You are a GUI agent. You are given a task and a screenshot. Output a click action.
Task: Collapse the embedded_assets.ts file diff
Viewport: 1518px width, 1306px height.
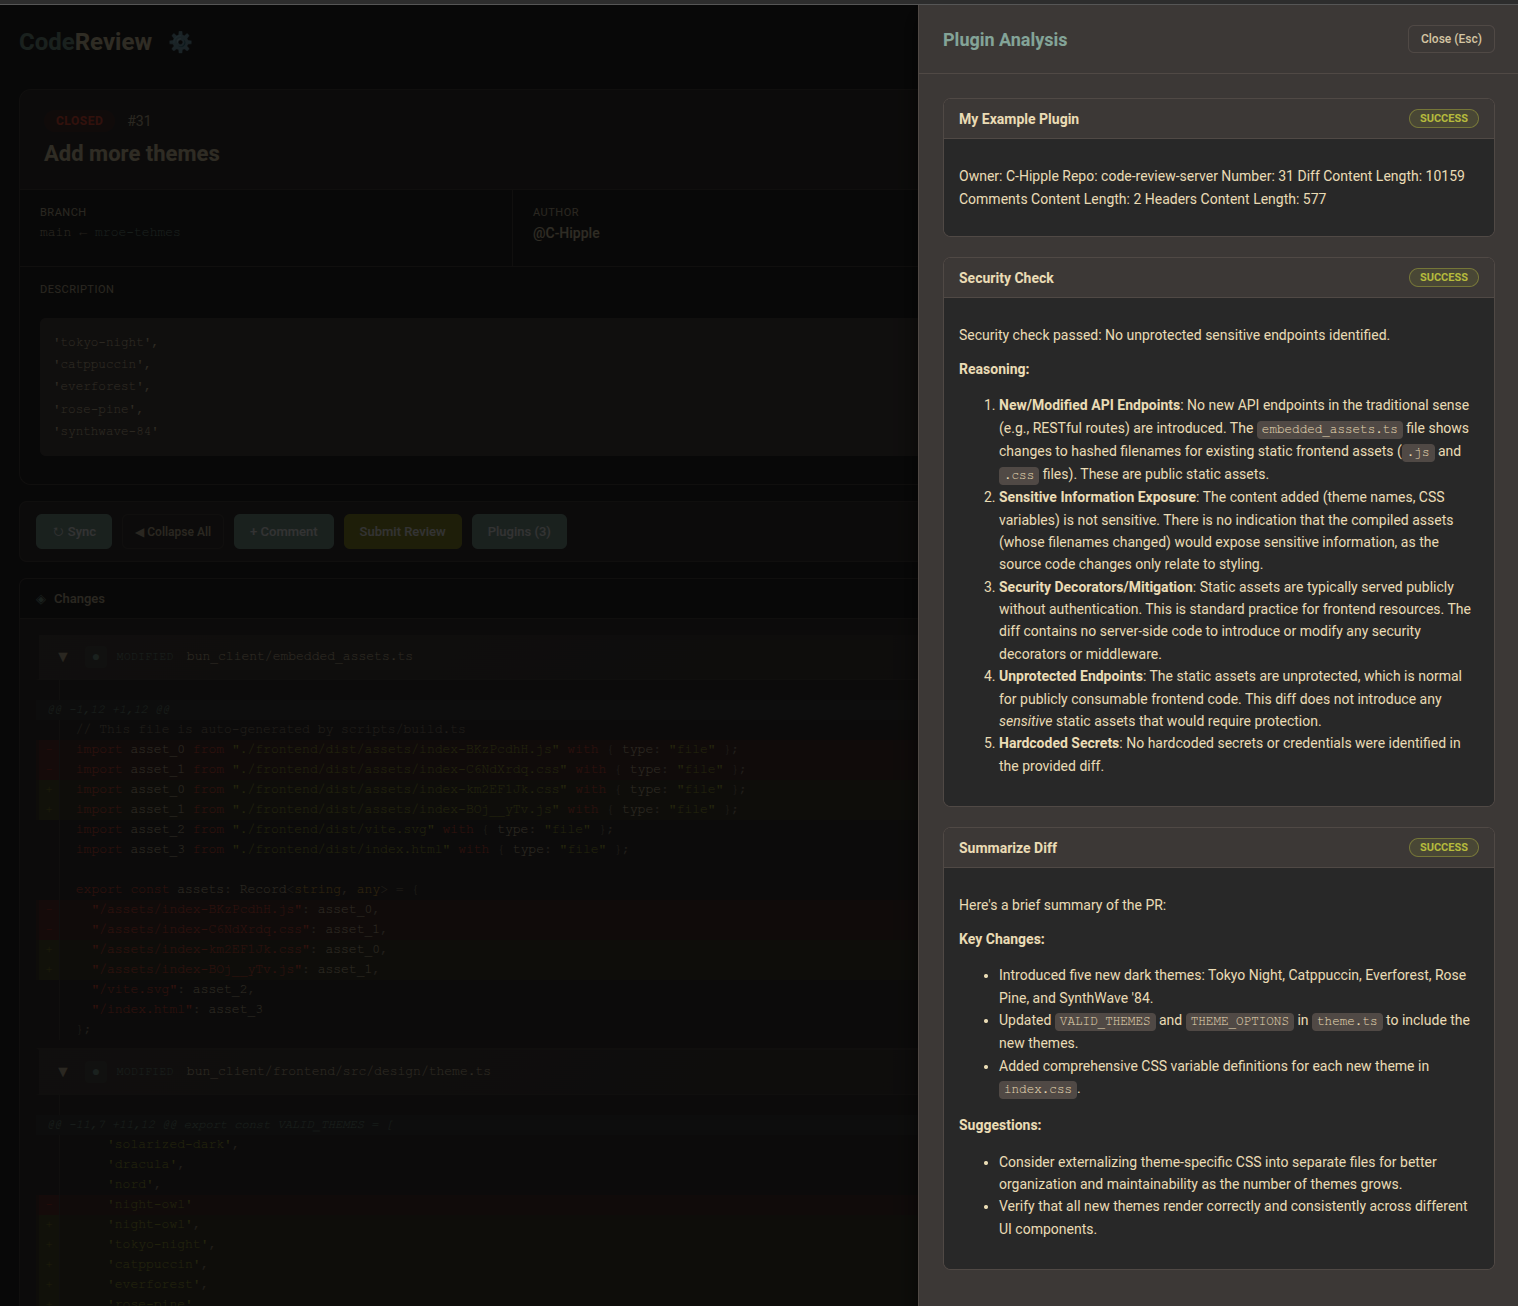point(63,657)
